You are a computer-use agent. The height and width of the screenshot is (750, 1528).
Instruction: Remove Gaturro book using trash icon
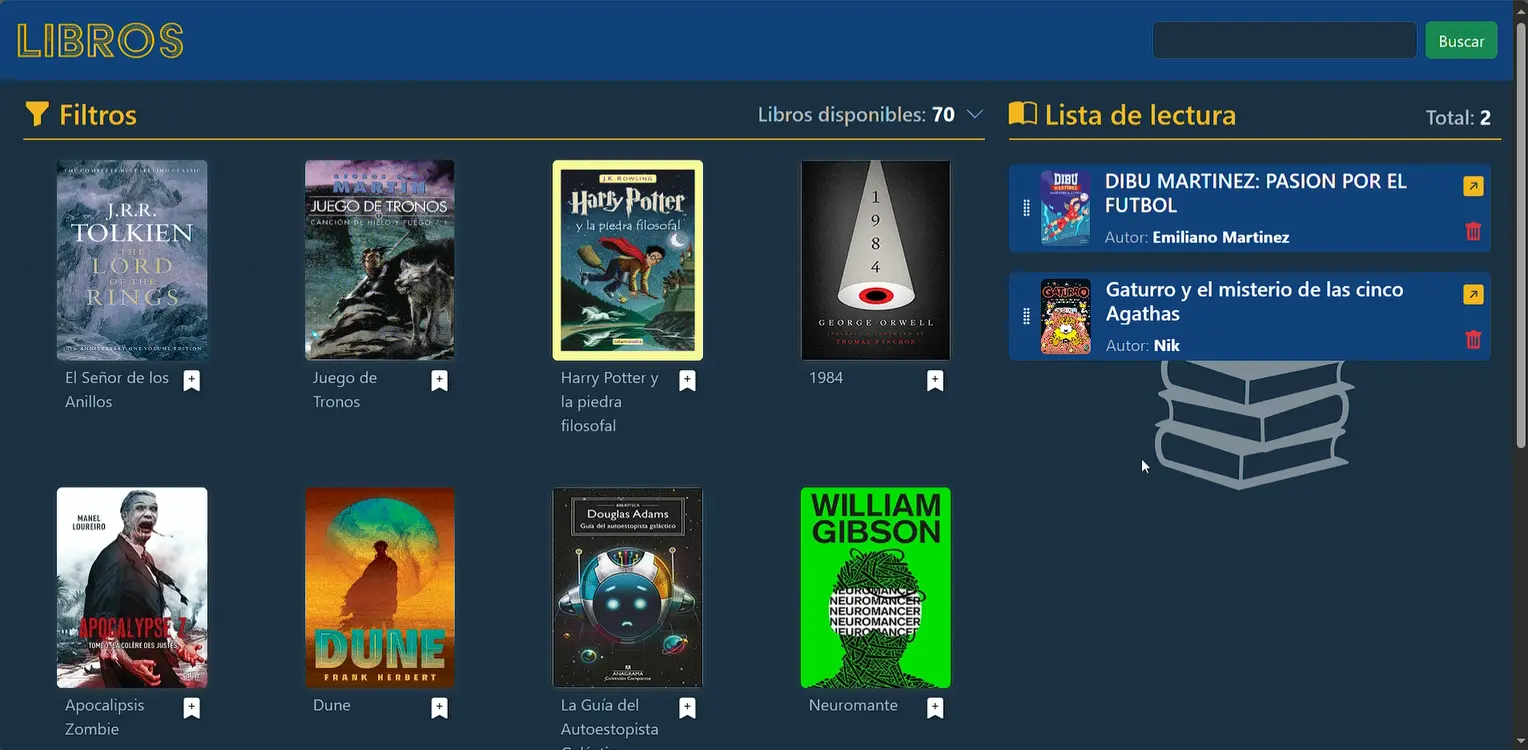(1473, 340)
